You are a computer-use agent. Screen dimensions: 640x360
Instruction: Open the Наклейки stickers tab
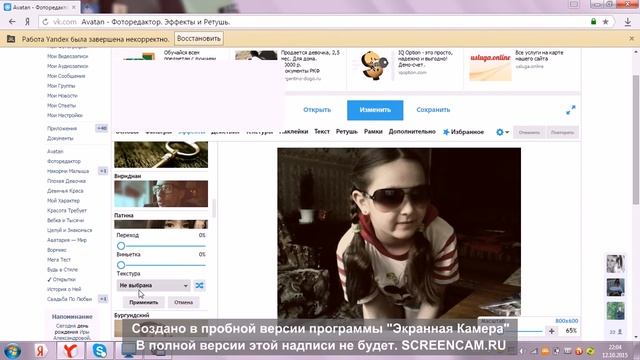(x=294, y=131)
